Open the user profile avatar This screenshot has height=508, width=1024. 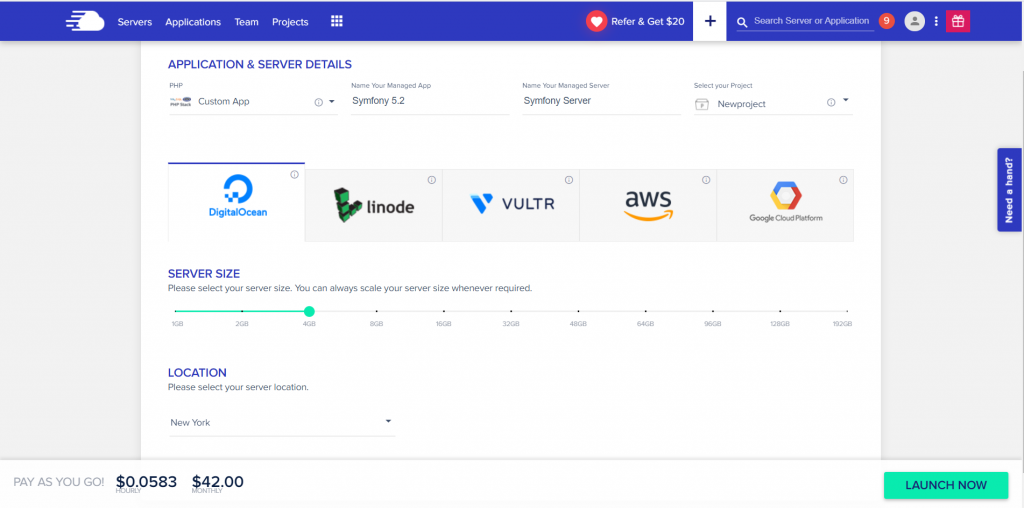pyautogui.click(x=914, y=21)
